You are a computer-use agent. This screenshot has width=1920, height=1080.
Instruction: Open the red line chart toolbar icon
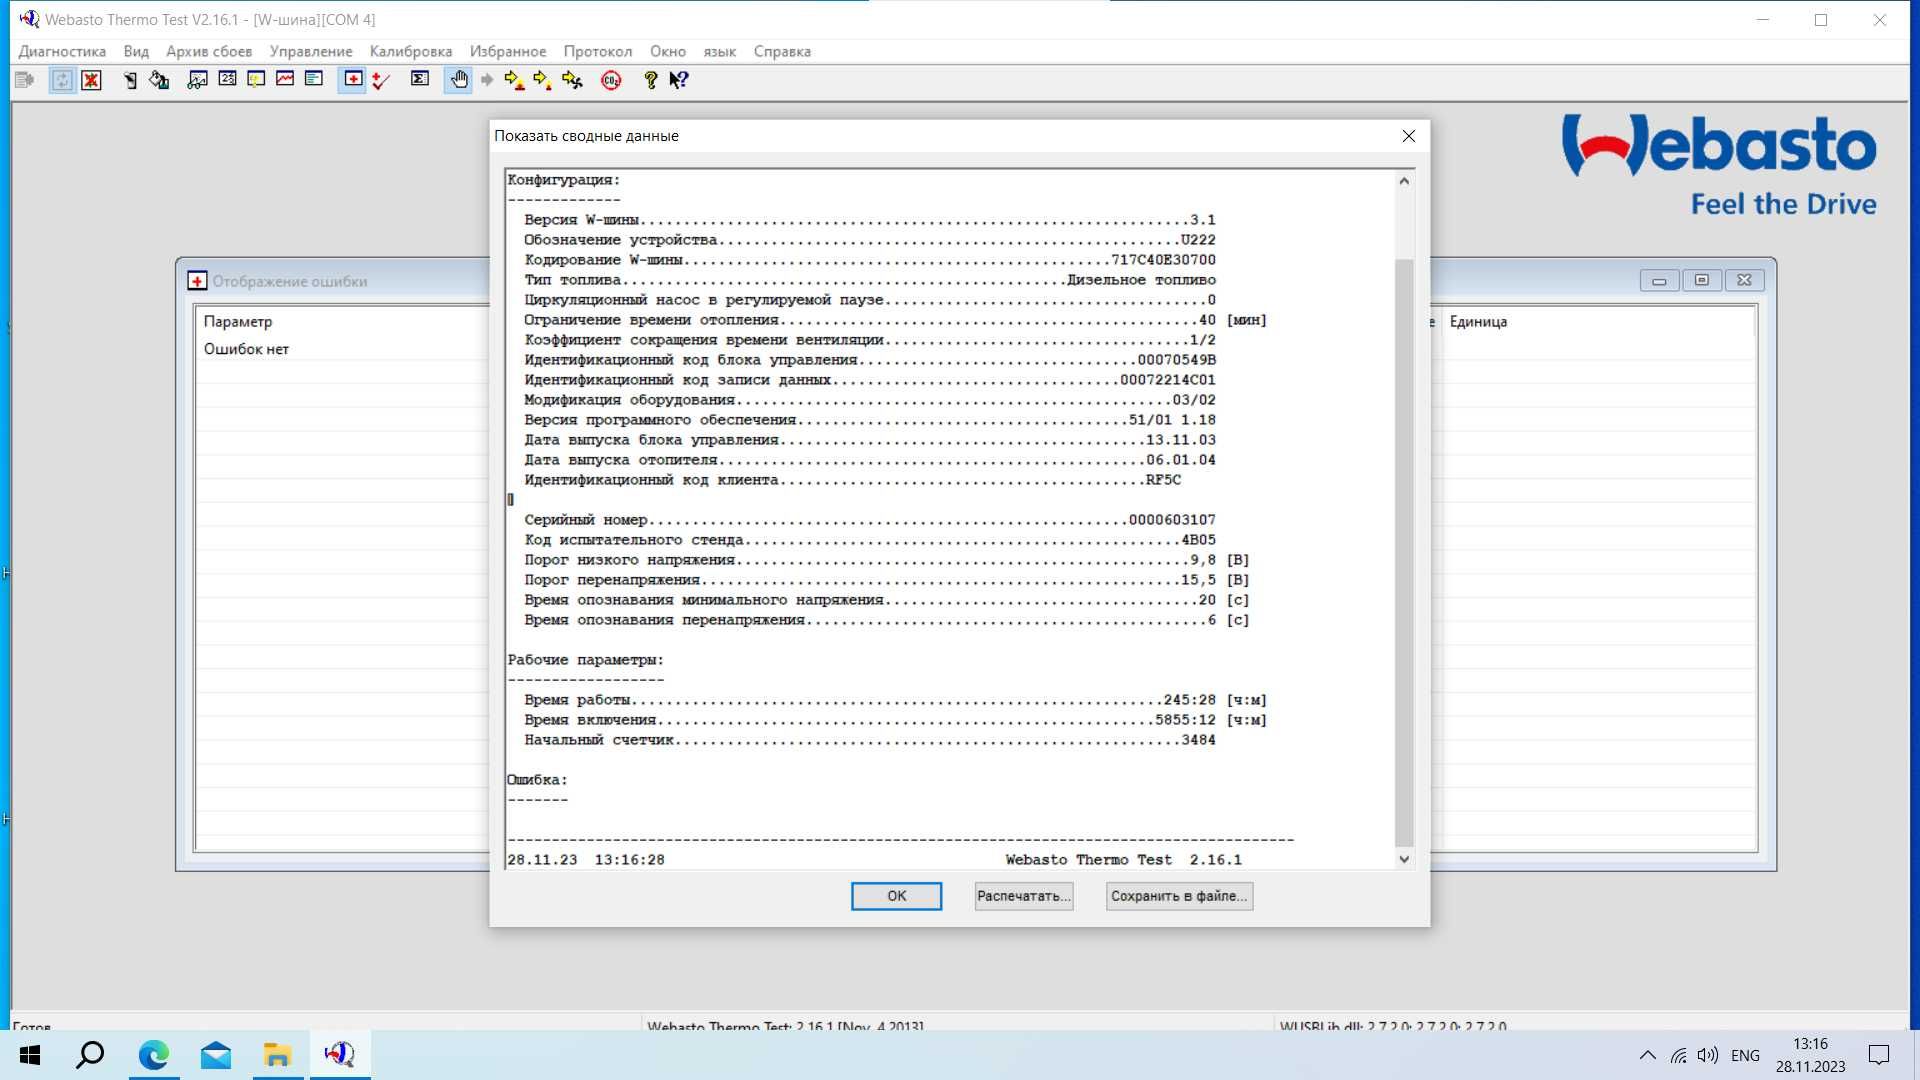(285, 79)
